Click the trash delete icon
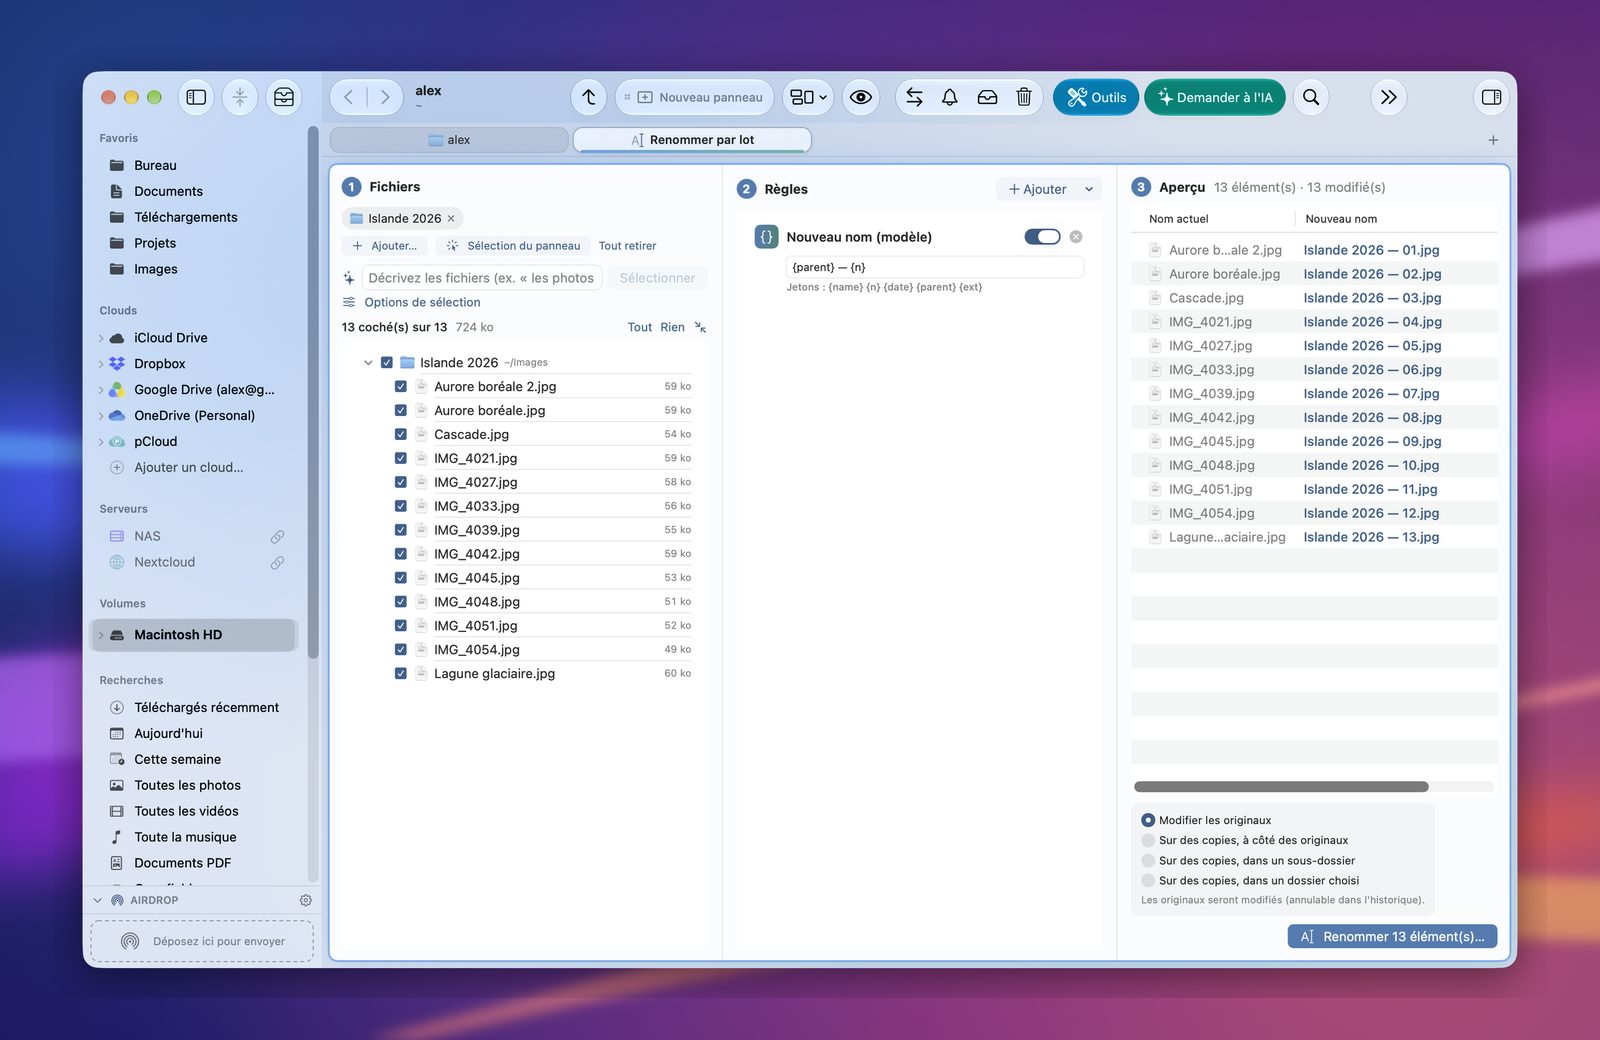The height and width of the screenshot is (1040, 1600). pyautogui.click(x=1024, y=97)
